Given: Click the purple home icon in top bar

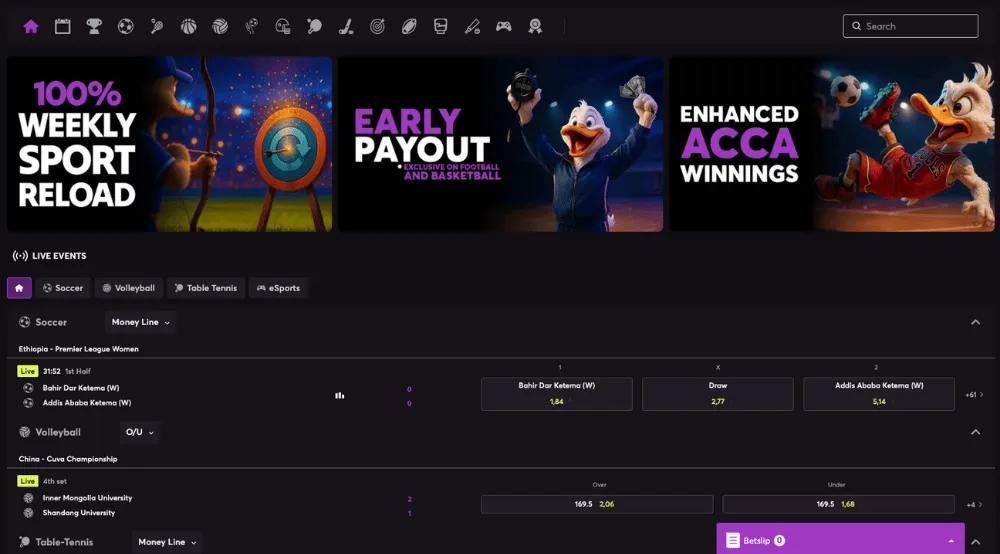Looking at the screenshot, I should click(31, 26).
